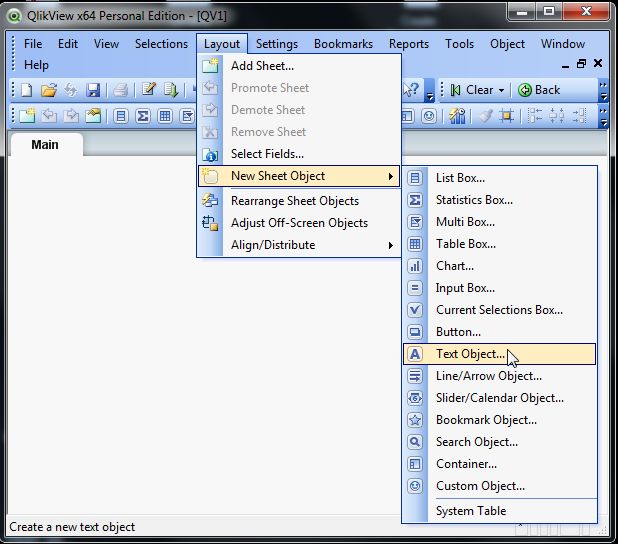Open the File menu

pyautogui.click(x=33, y=44)
